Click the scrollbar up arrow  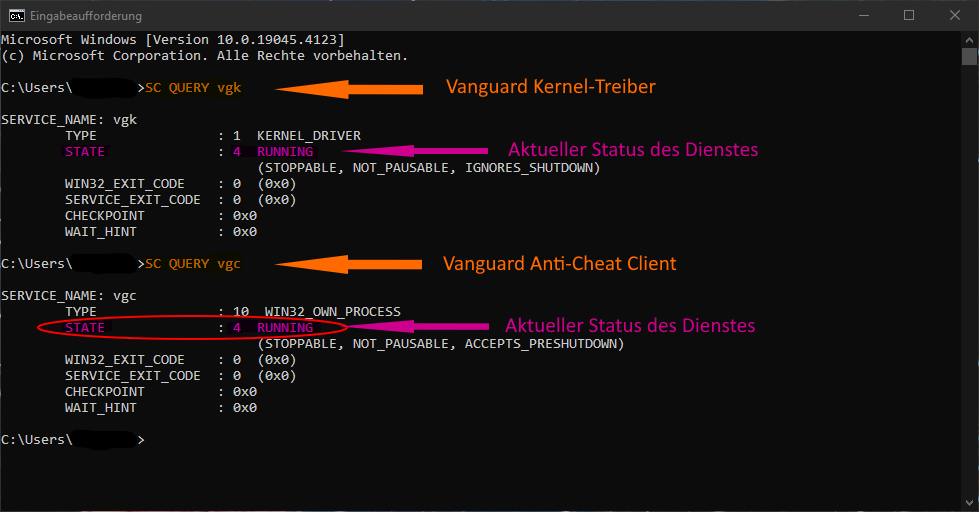pyautogui.click(x=969, y=39)
